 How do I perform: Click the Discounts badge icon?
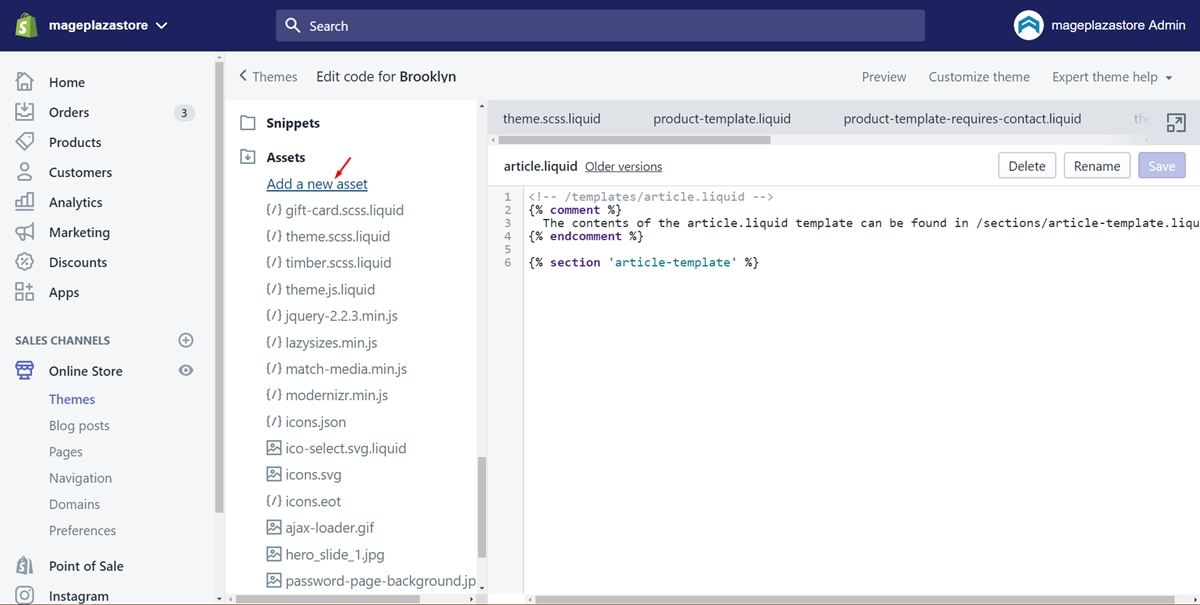25,262
